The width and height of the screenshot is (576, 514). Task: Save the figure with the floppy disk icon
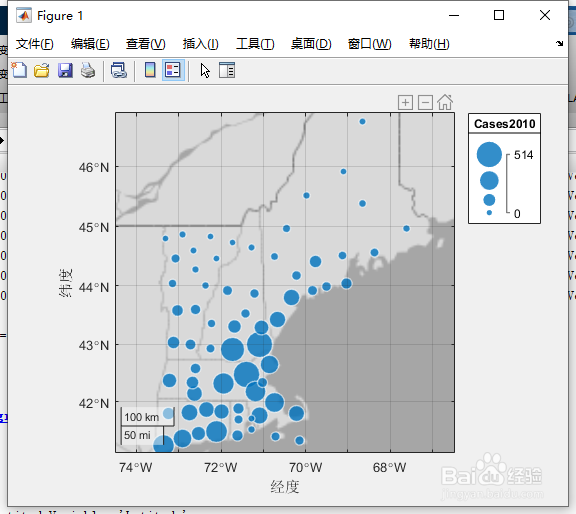[x=65, y=70]
